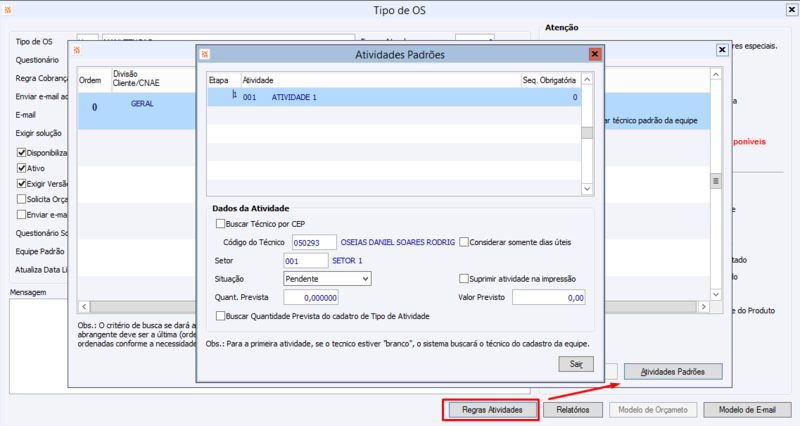The image size is (800, 426).
Task: Click the Atividades Padrões button
Action: point(673,372)
